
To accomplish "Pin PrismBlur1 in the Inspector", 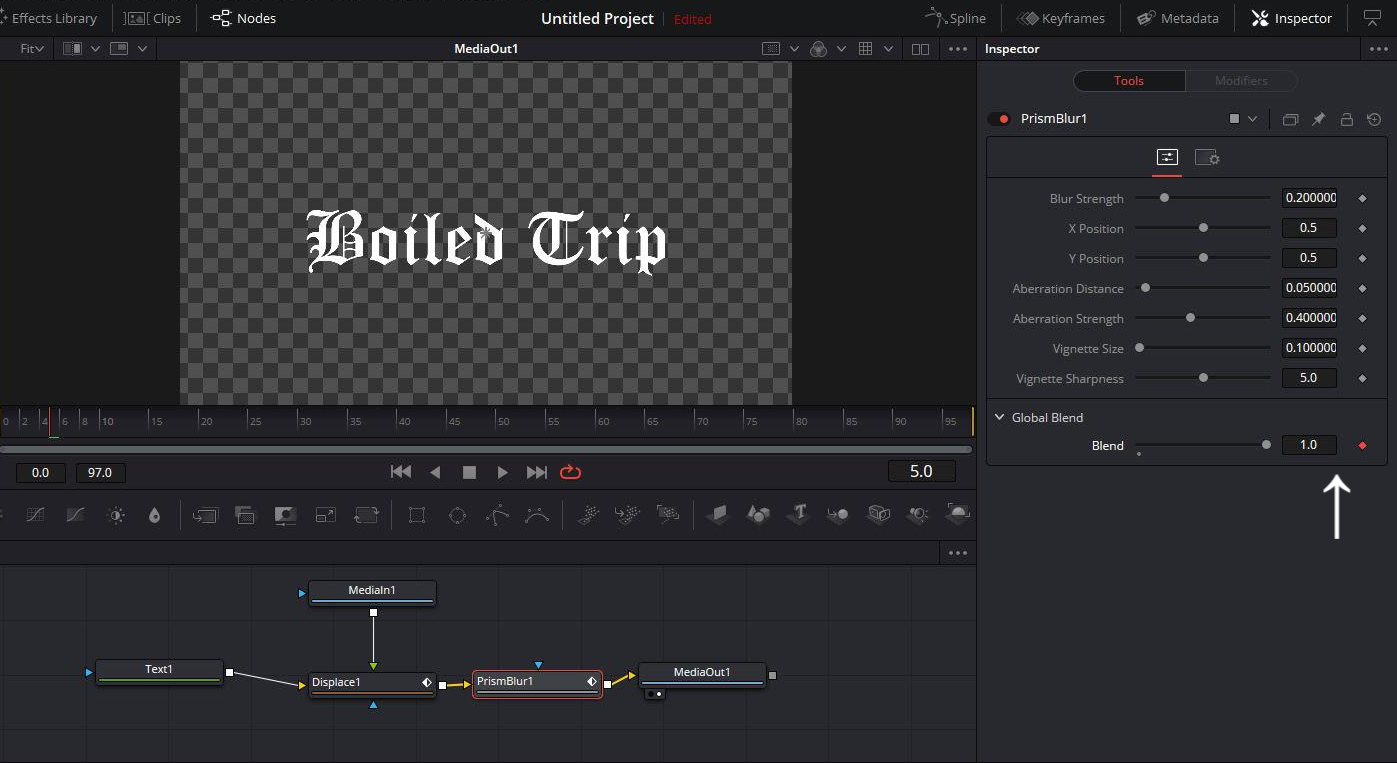I will [x=1318, y=119].
